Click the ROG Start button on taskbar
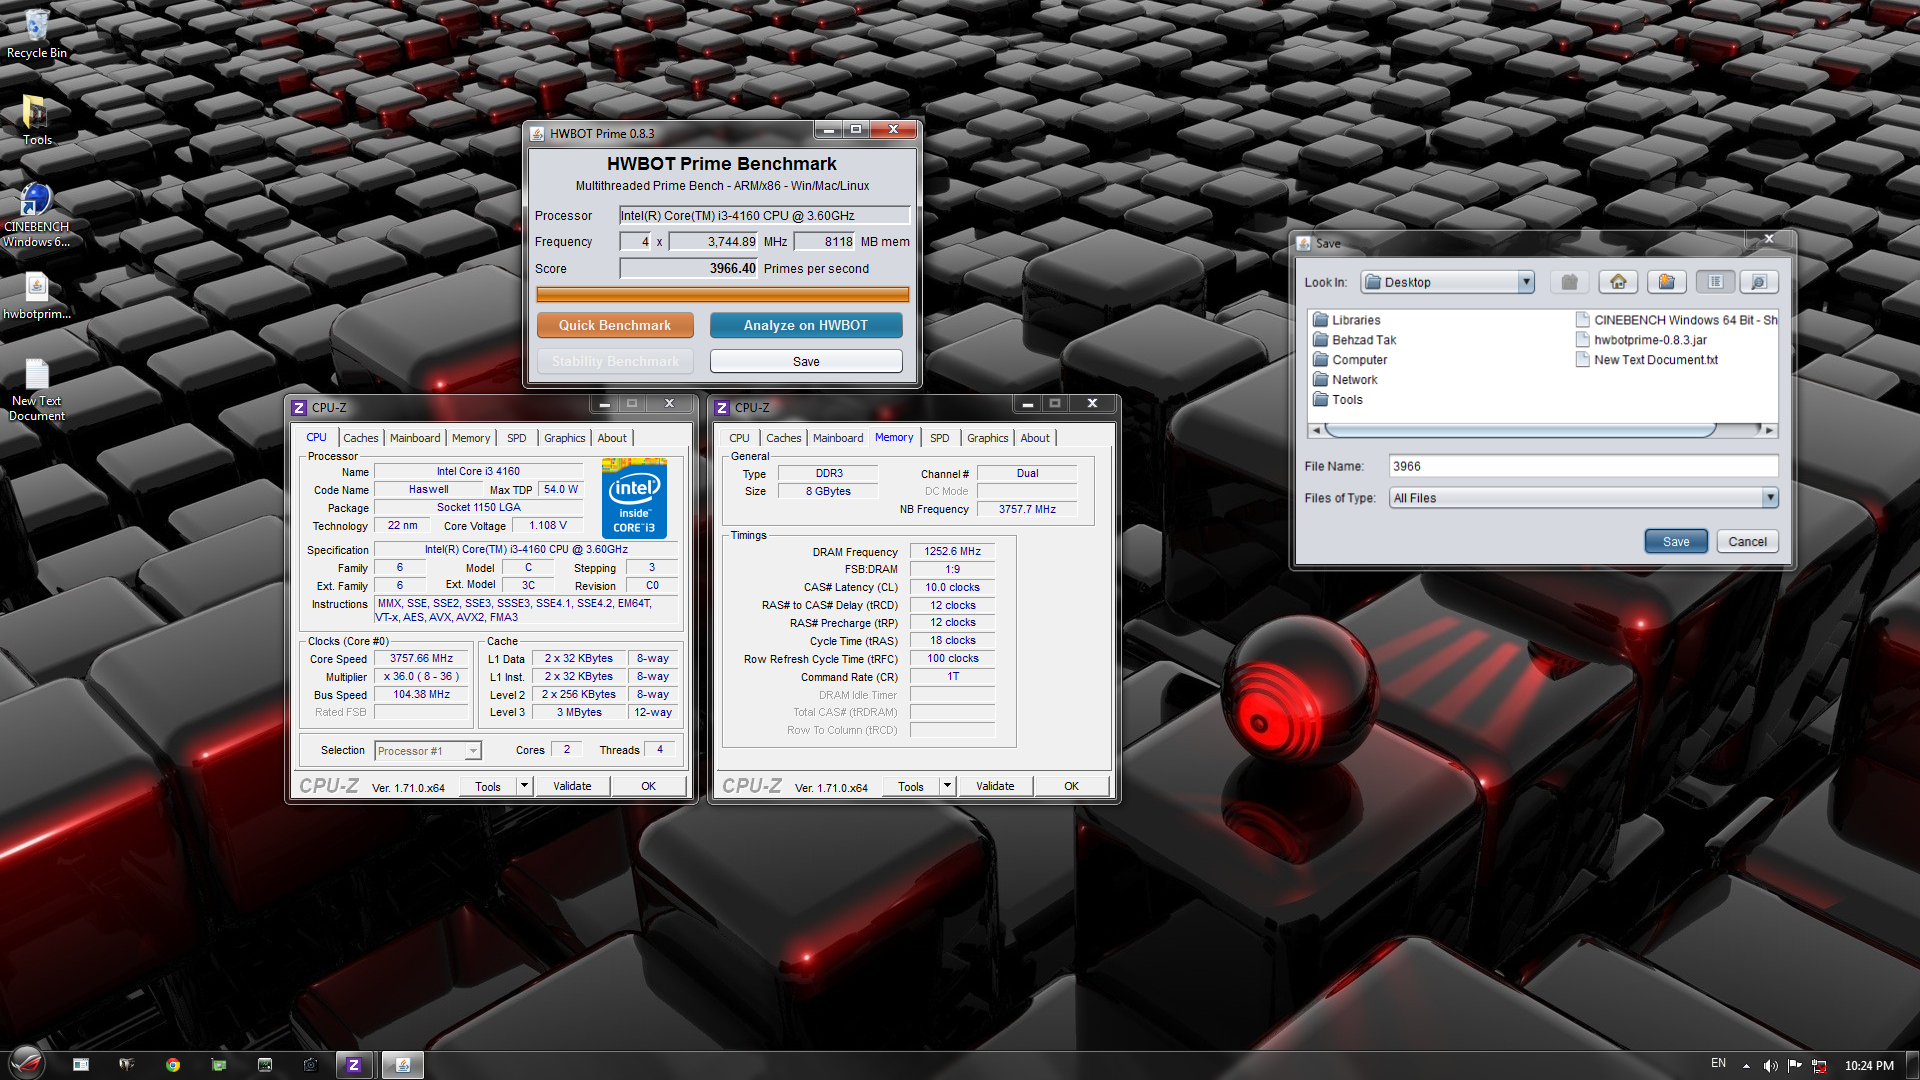The image size is (1920, 1080). pos(27,1063)
